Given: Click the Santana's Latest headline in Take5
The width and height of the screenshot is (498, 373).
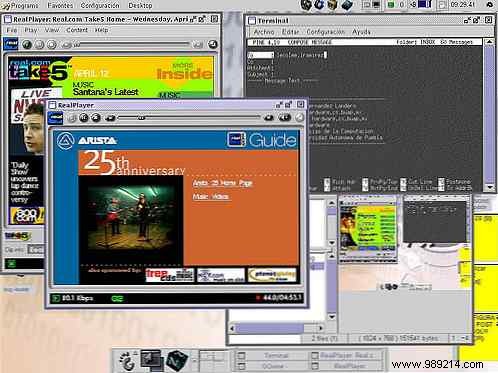Looking at the screenshot, I should coord(105,92).
